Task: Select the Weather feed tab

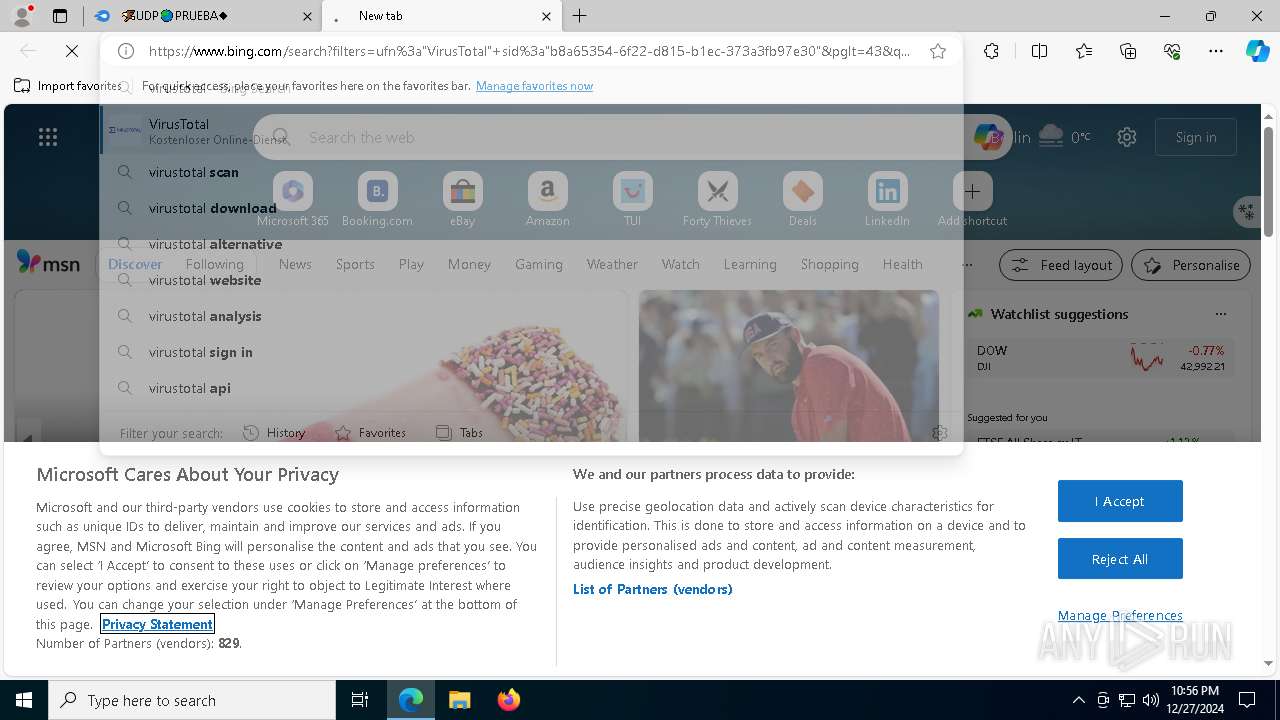Action: coord(612,264)
